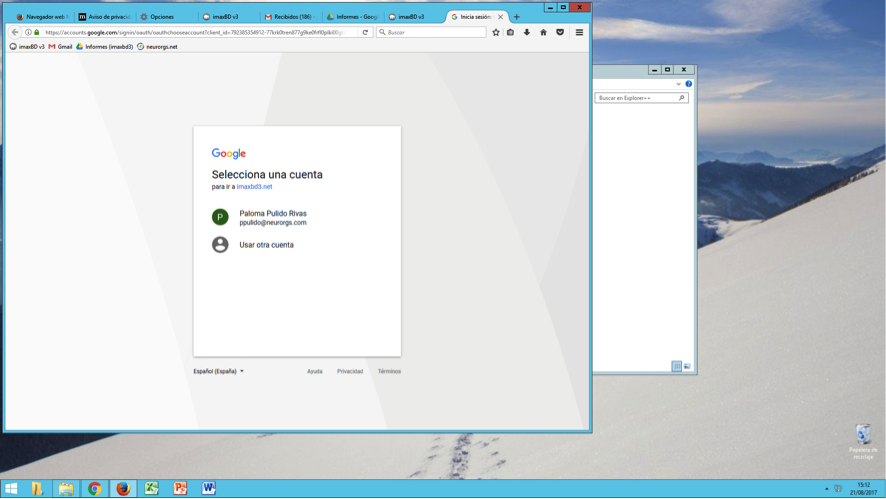
Task: Click search magnifier in Explorer++ window
Action: (x=681, y=98)
